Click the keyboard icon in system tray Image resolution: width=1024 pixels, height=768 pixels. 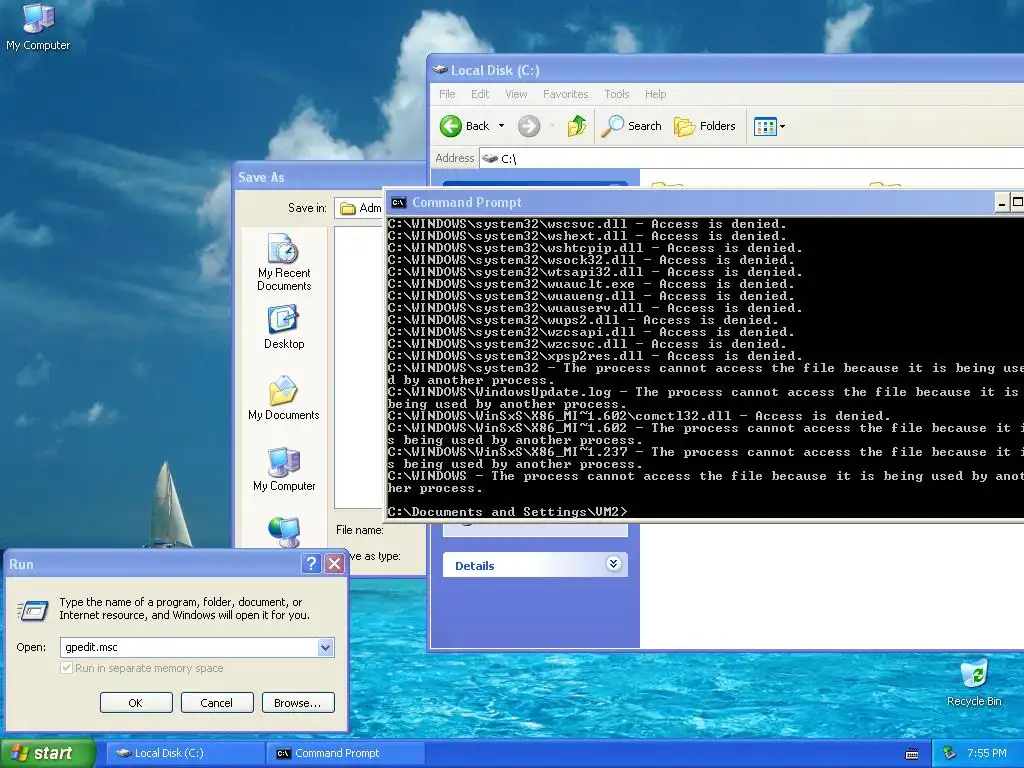(912, 754)
